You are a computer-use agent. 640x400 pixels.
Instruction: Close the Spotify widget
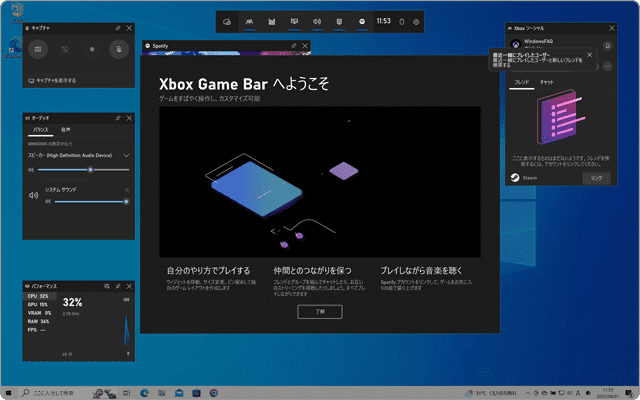click(x=305, y=46)
